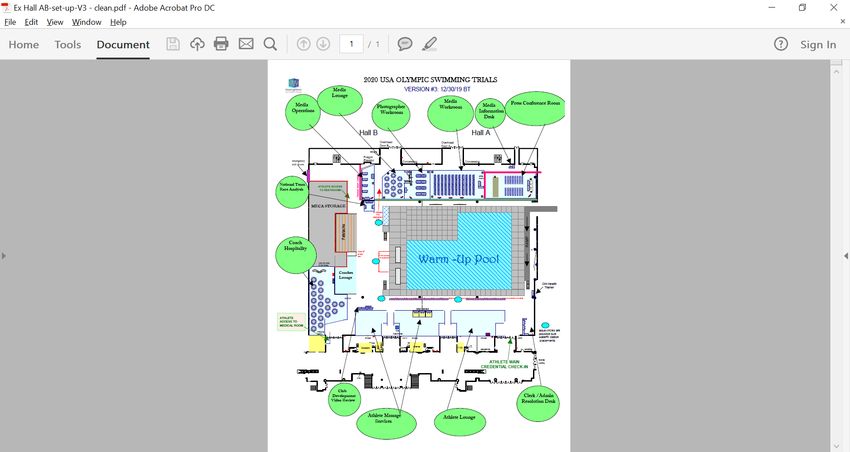Print the document using printer icon

tap(221, 44)
